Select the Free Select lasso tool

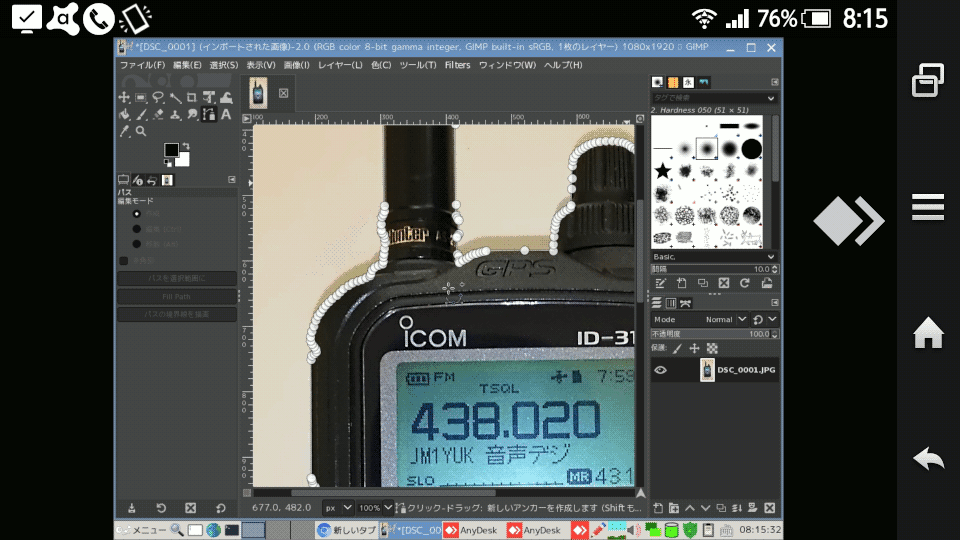tap(158, 97)
